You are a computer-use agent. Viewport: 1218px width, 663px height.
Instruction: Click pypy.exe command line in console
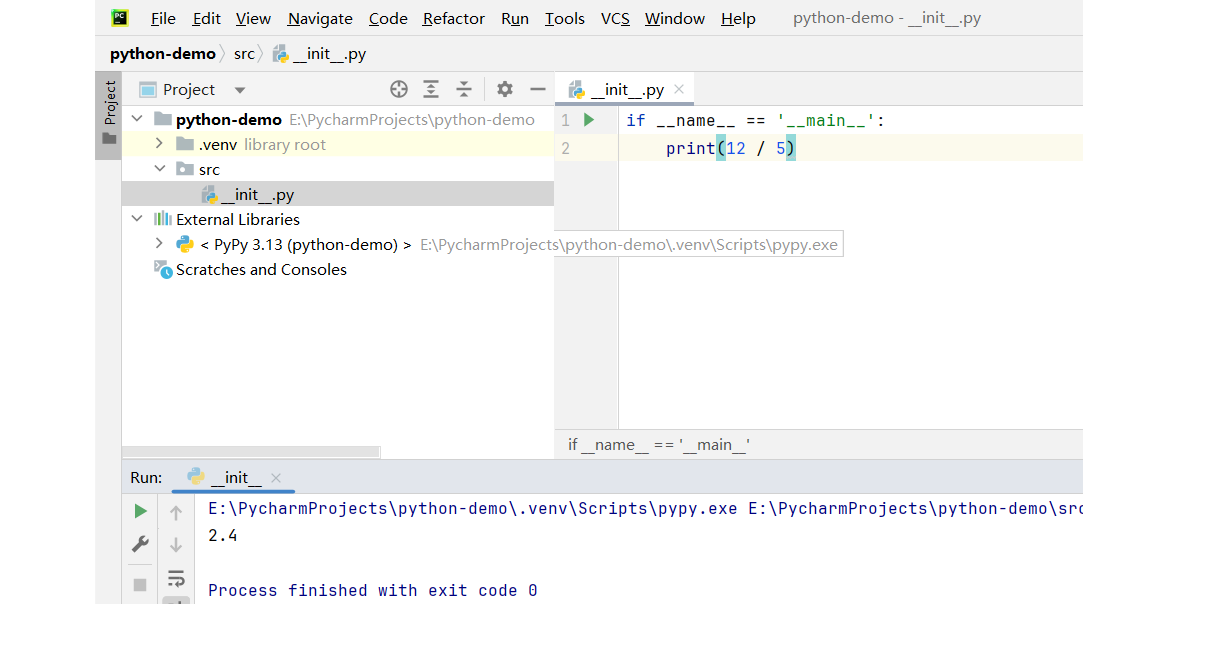coord(645,508)
